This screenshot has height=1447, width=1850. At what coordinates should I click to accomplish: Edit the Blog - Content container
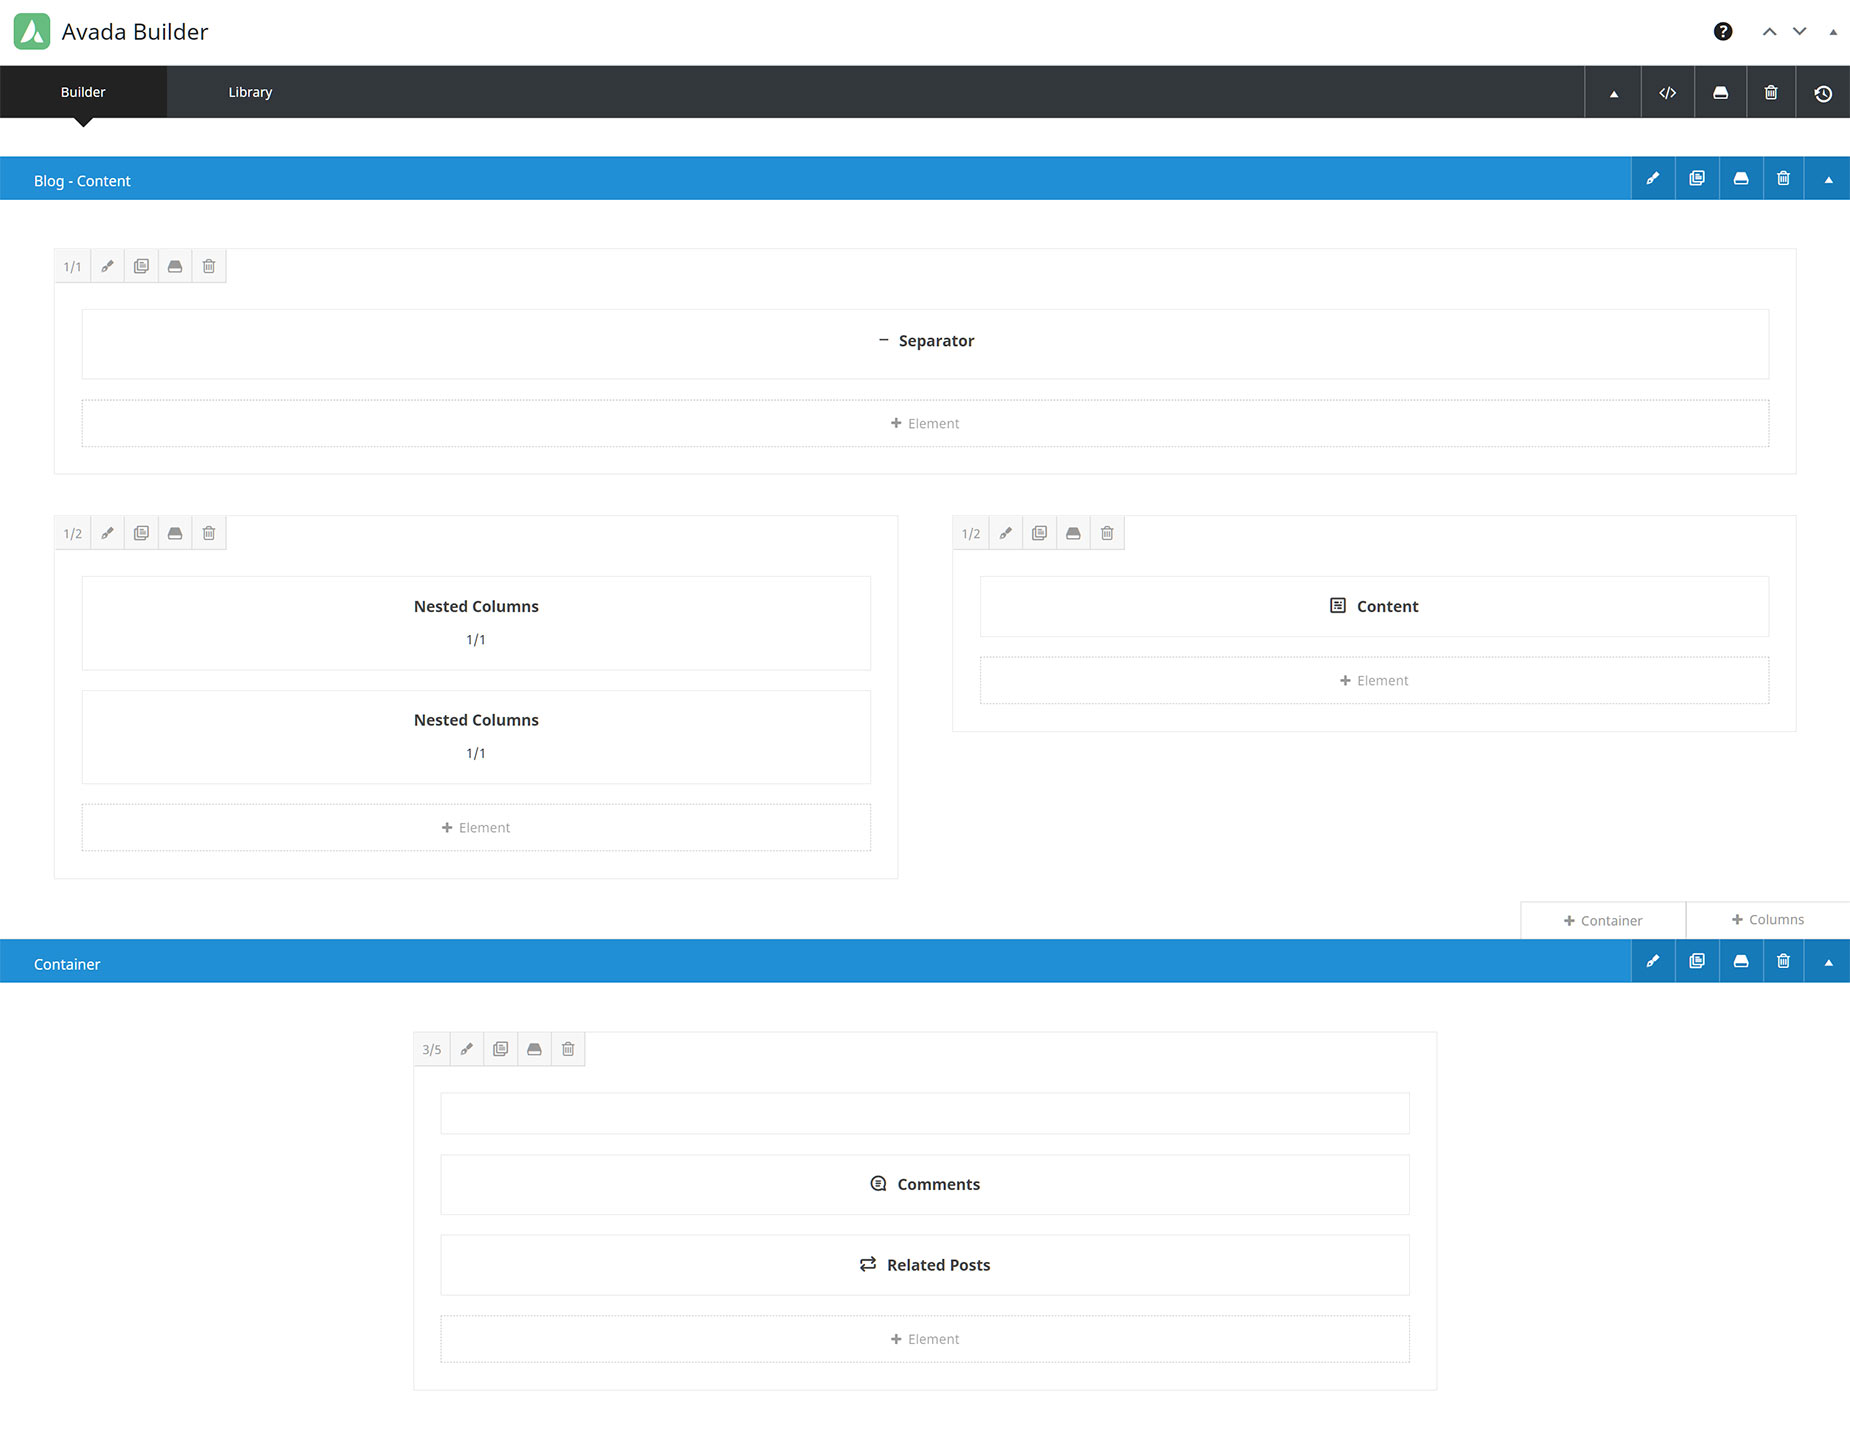pos(1653,179)
